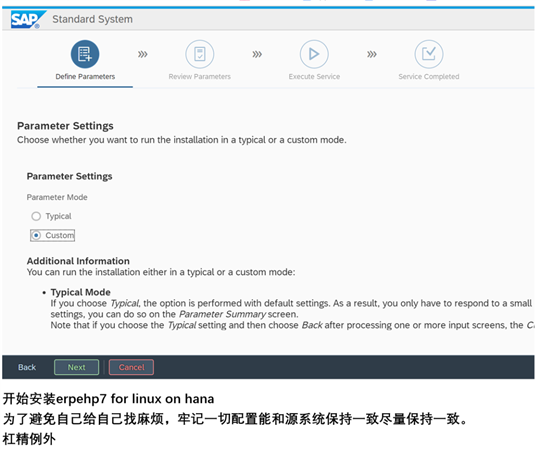Image resolution: width=540 pixels, height=450 pixels.
Task: Click the Standard System title
Action: click(92, 19)
